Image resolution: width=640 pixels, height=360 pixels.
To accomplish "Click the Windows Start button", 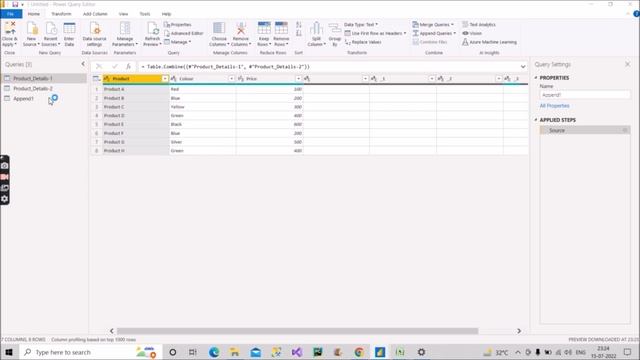I will click(9, 352).
